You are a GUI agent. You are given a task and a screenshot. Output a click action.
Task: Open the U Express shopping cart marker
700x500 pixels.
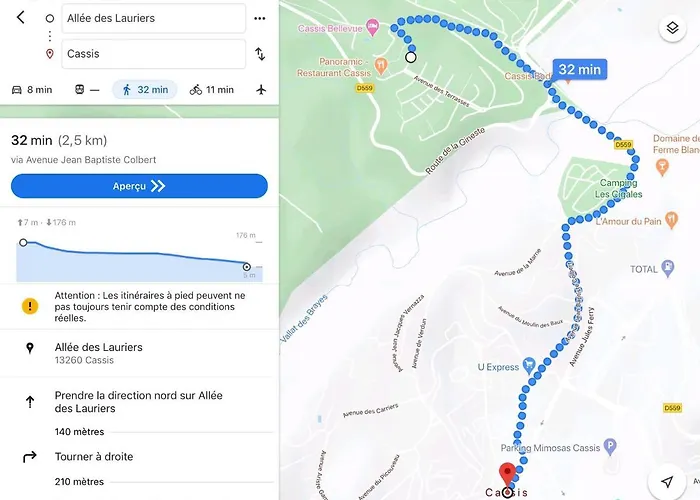point(529,366)
